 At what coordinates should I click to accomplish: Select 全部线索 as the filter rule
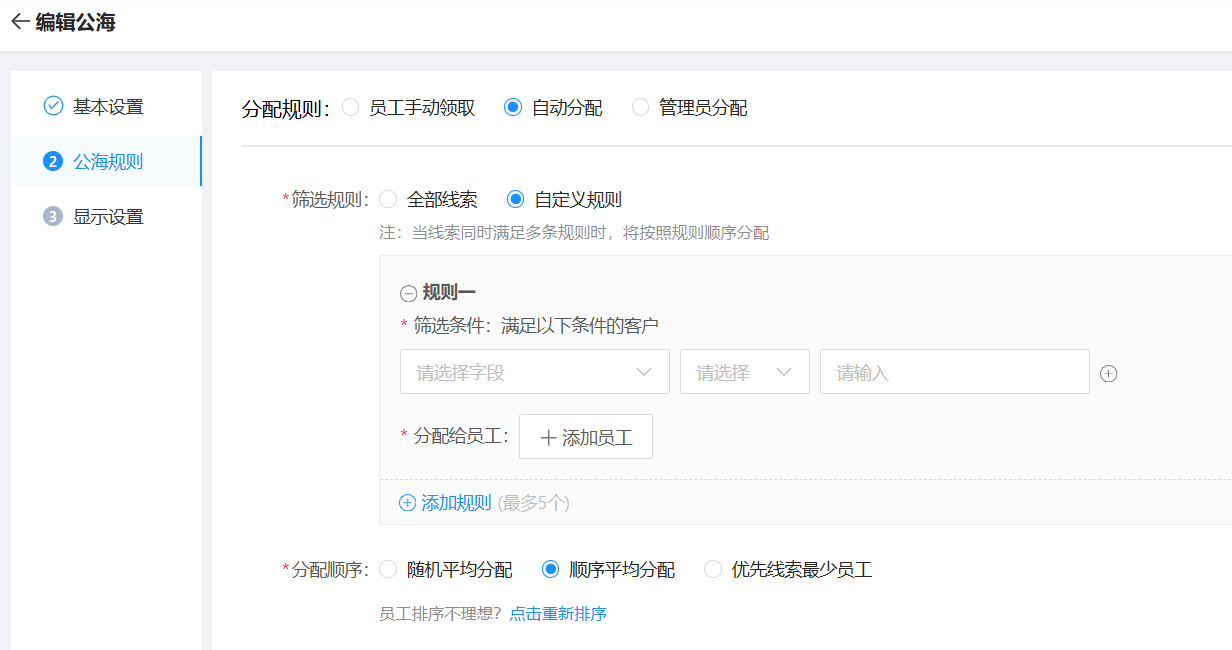388,199
